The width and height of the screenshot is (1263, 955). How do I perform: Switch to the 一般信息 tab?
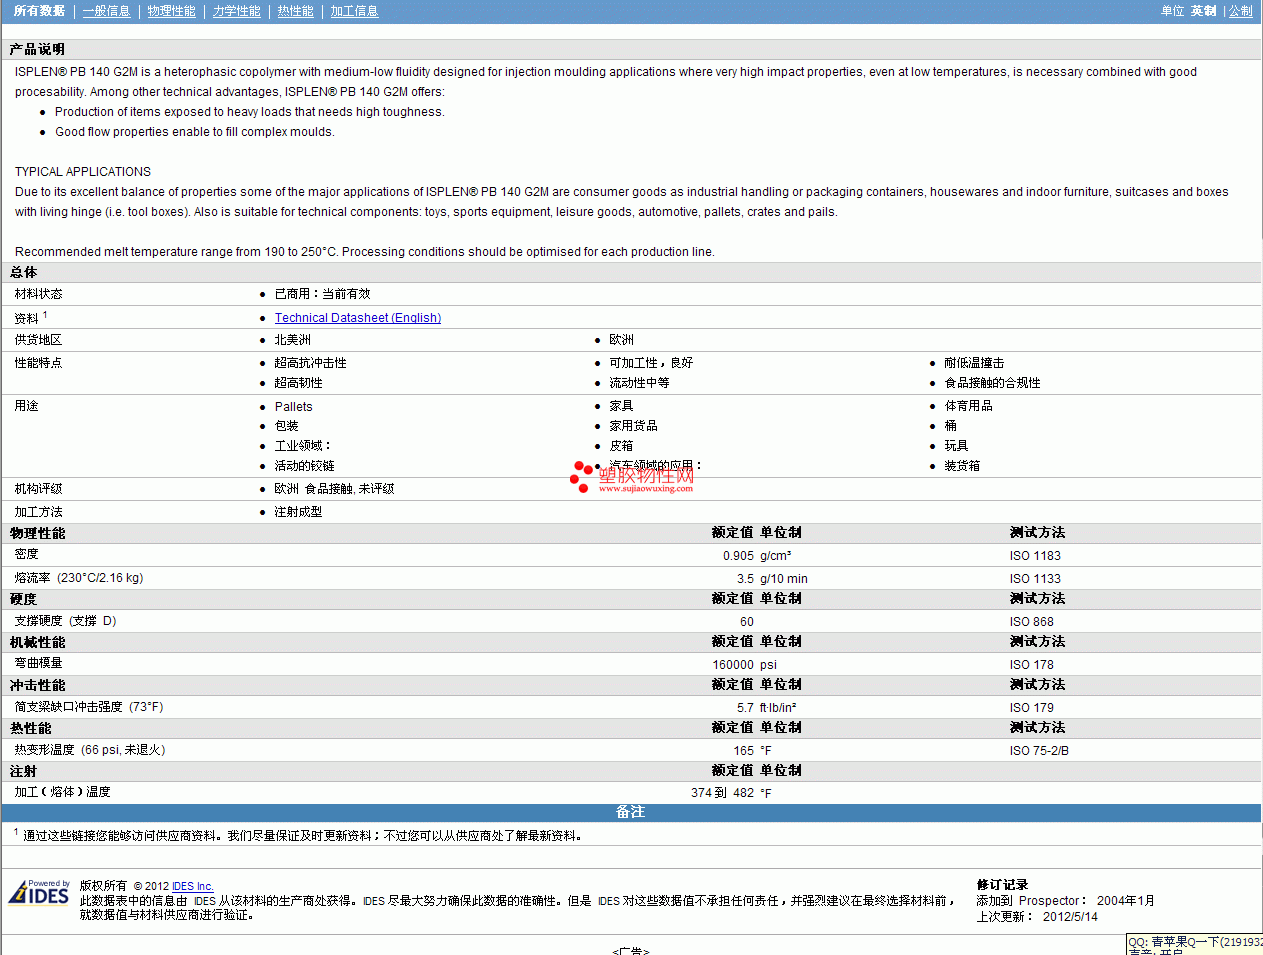(x=106, y=11)
